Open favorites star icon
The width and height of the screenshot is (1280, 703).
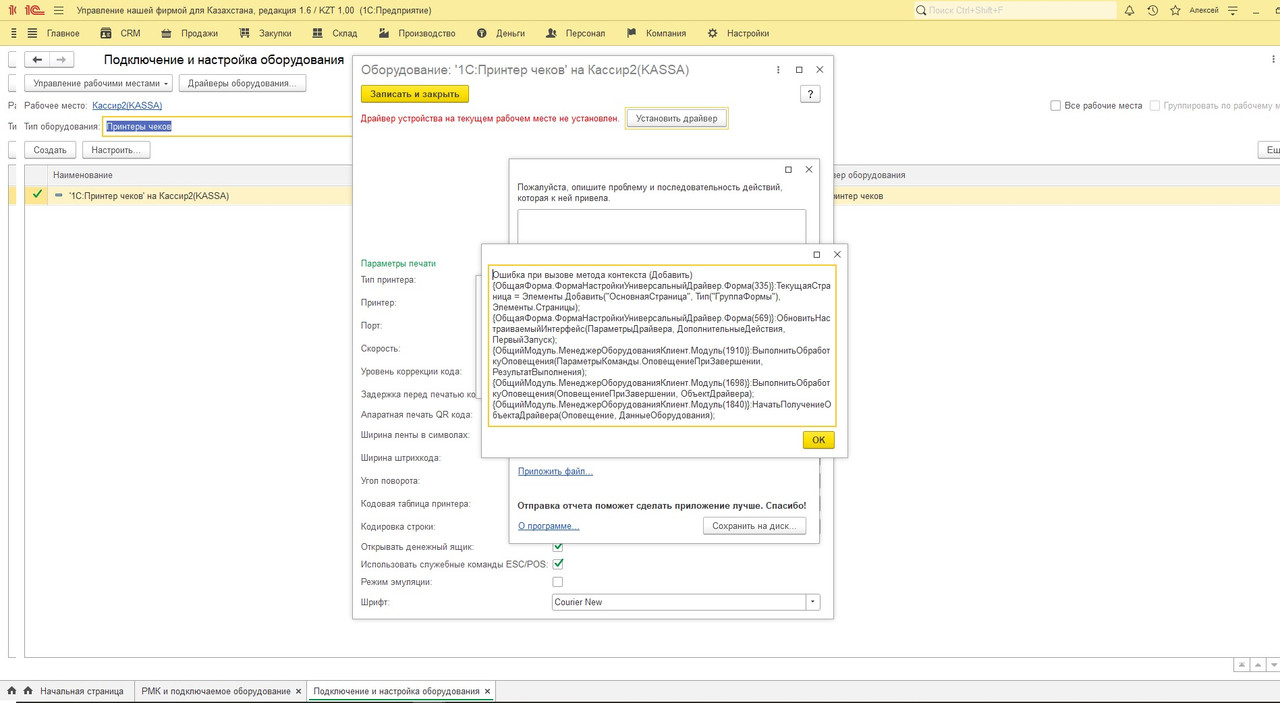point(1174,10)
